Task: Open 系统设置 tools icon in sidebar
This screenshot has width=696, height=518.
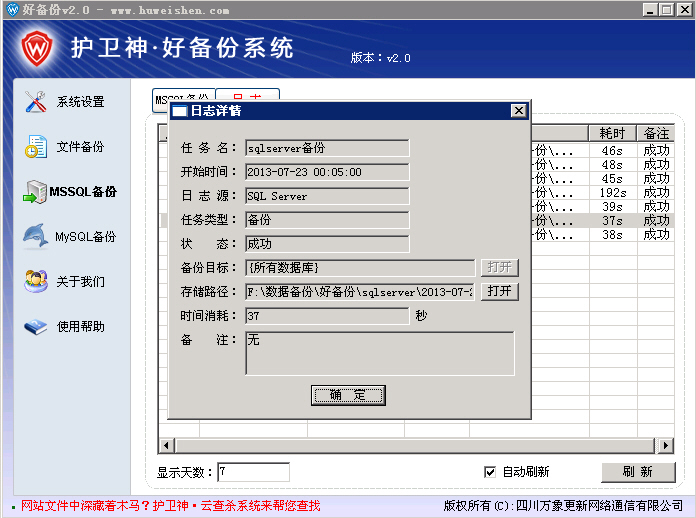Action: (x=36, y=102)
